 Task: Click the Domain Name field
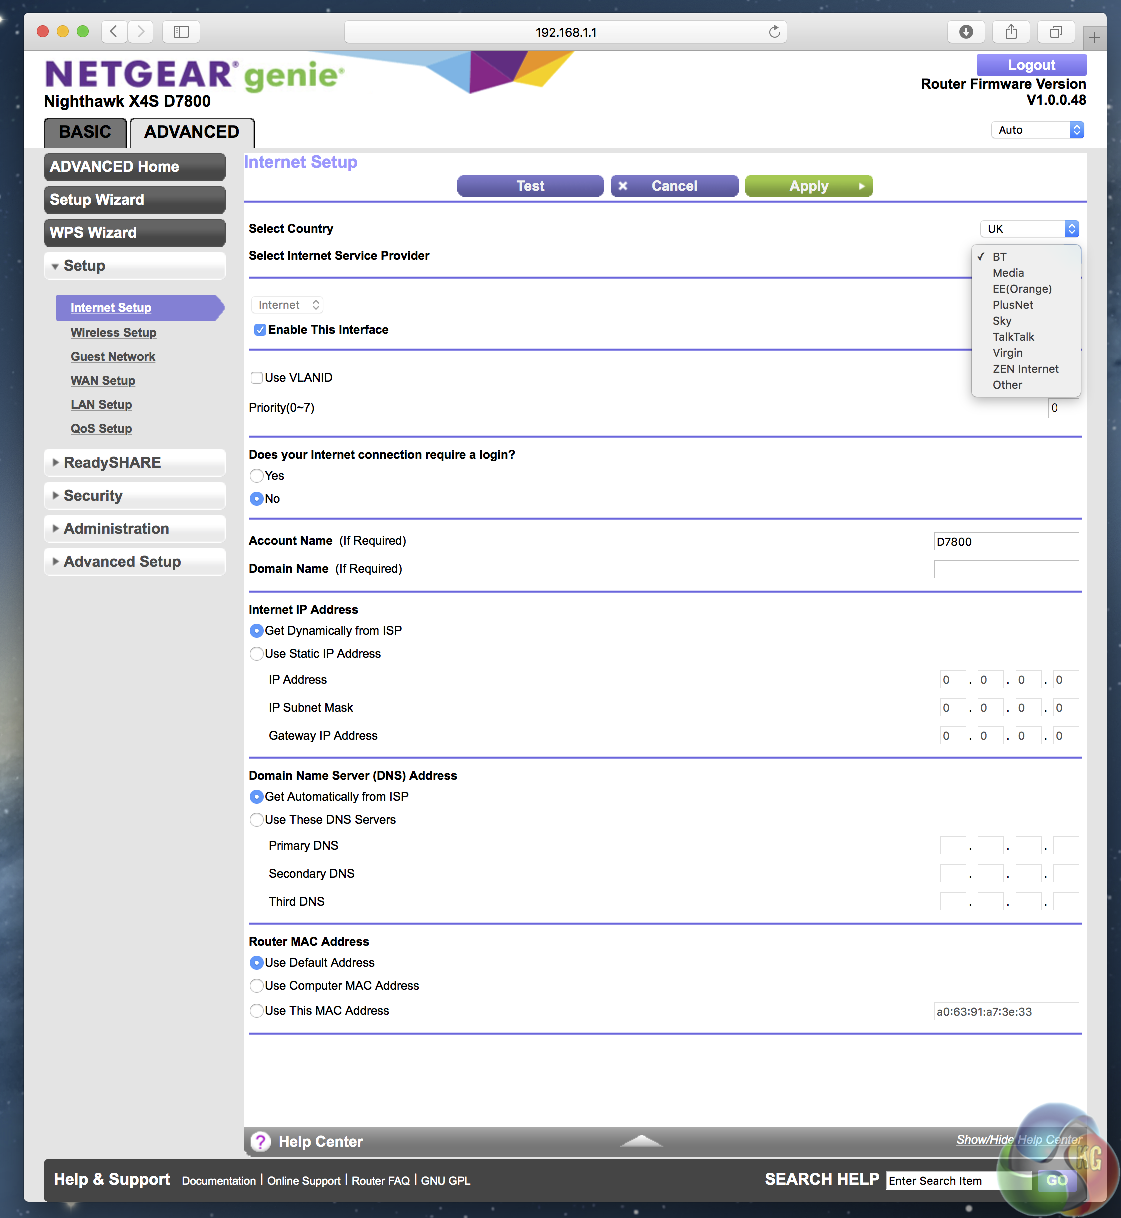click(1006, 569)
